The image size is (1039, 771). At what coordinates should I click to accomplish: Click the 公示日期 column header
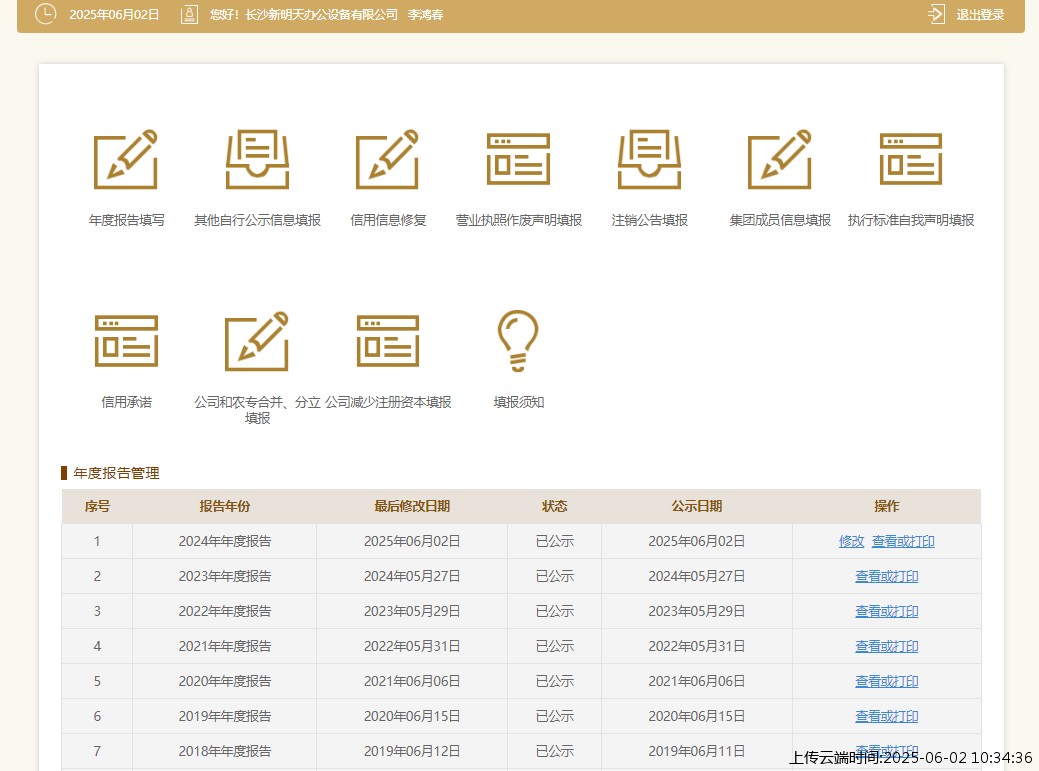pyautogui.click(x=696, y=506)
